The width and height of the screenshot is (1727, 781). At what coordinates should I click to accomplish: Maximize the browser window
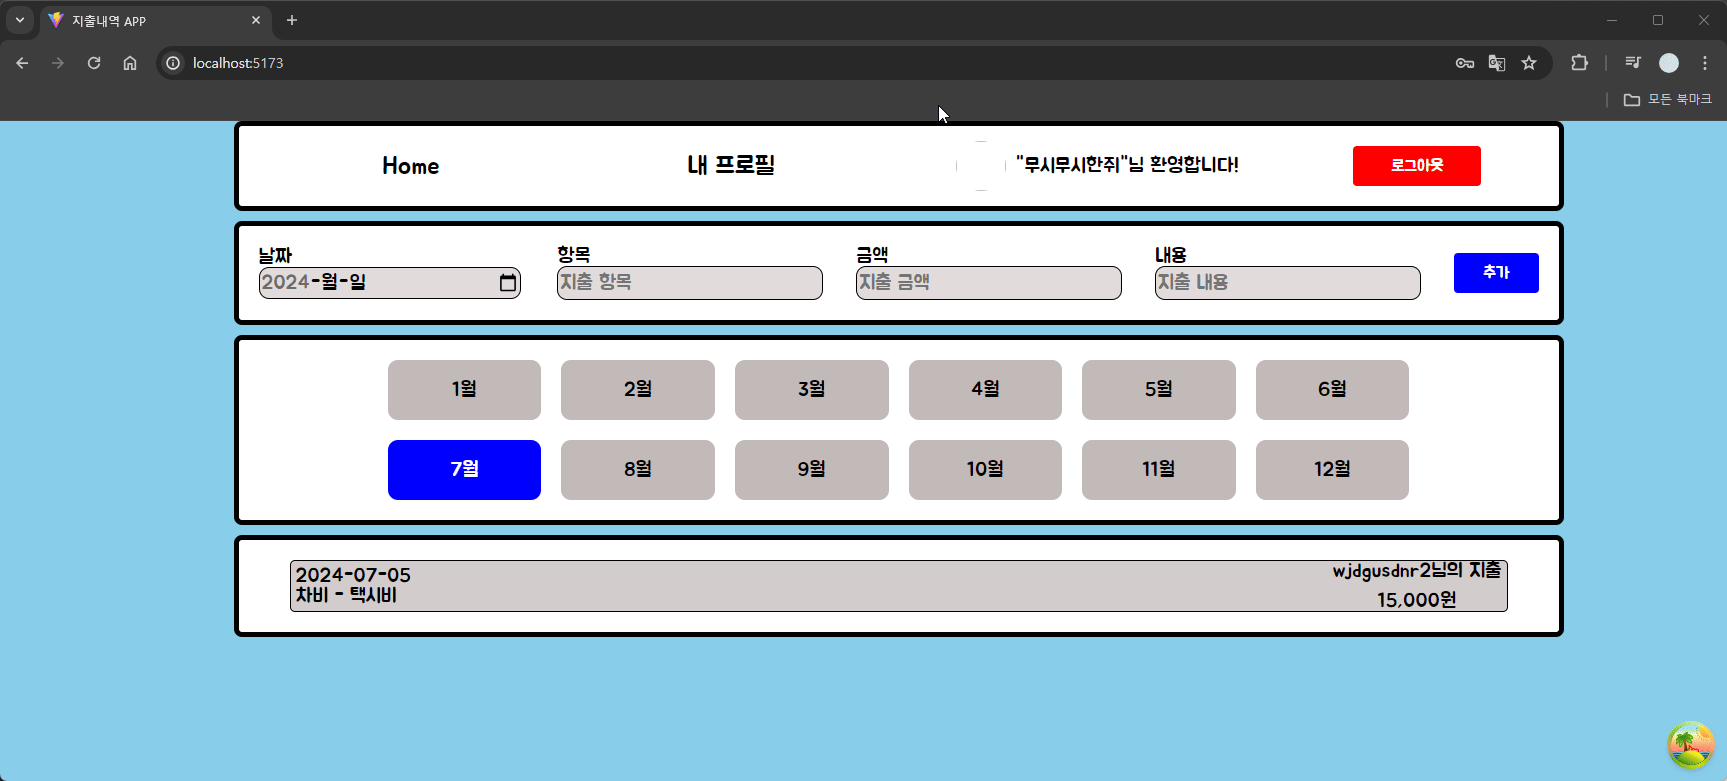click(1658, 20)
